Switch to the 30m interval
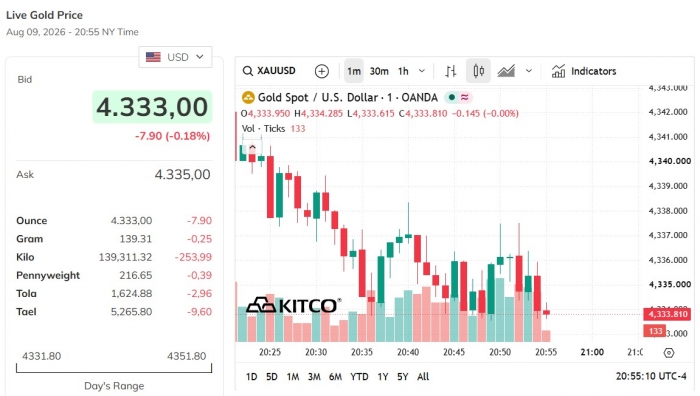 [x=379, y=71]
